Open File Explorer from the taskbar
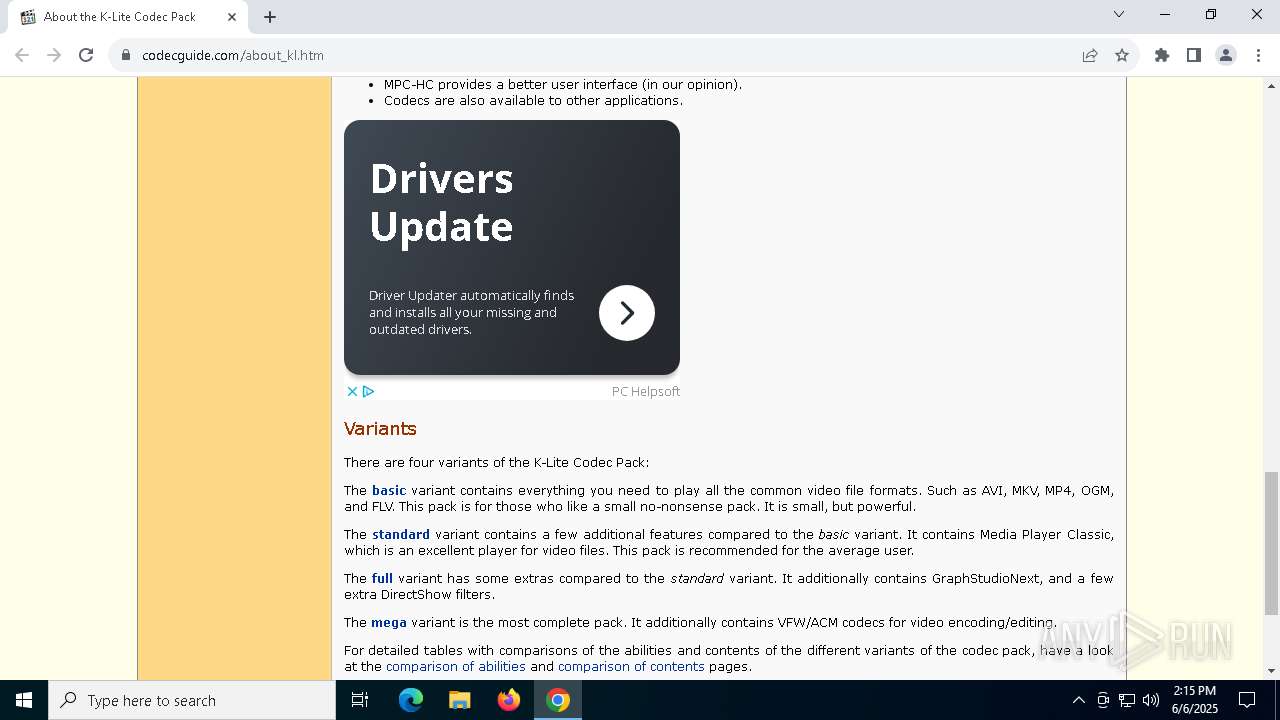 tap(459, 700)
